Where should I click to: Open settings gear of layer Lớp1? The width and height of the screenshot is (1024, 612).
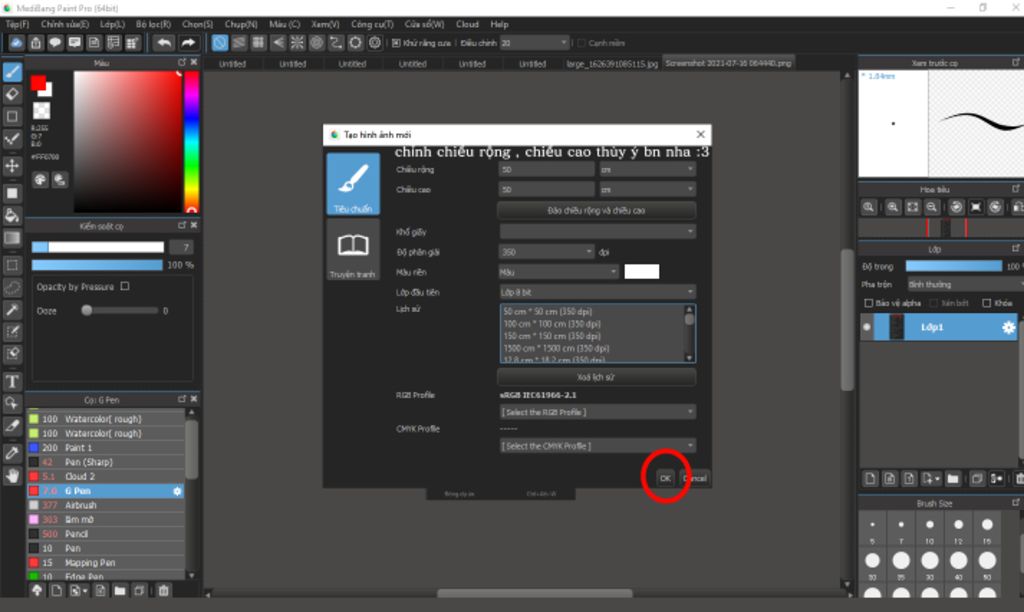[x=1008, y=327]
